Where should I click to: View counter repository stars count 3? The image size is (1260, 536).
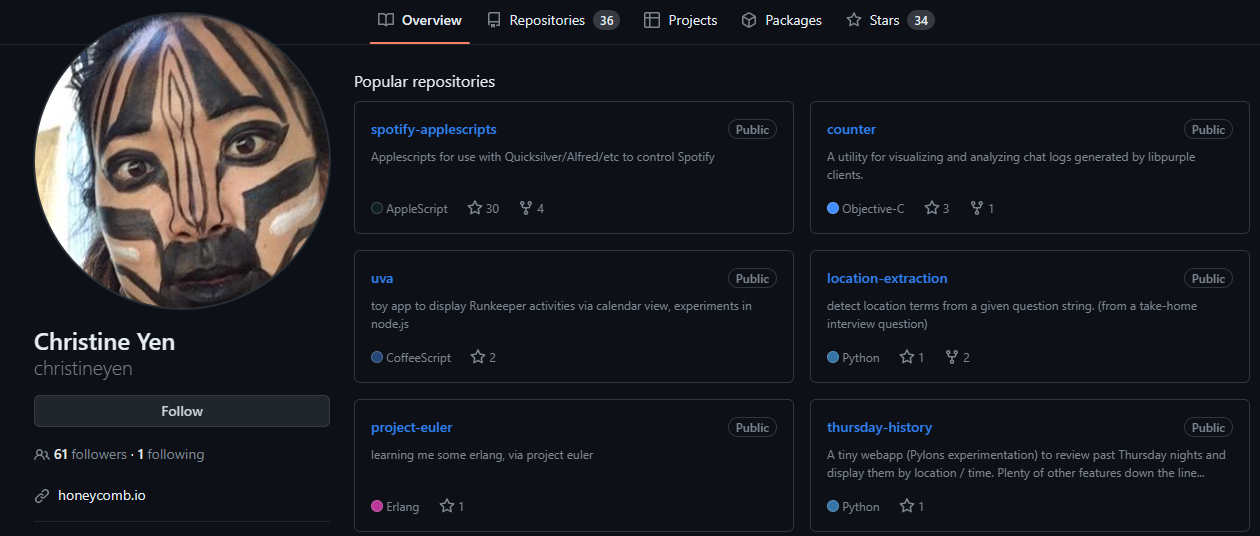click(x=937, y=208)
